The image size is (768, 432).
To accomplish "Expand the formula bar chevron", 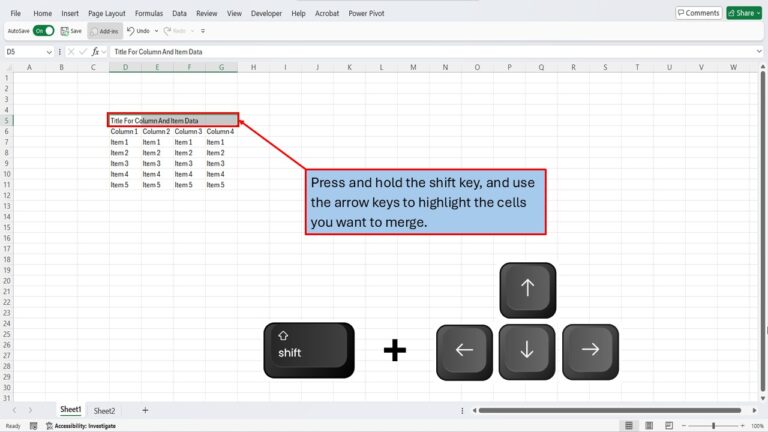I will [759, 51].
